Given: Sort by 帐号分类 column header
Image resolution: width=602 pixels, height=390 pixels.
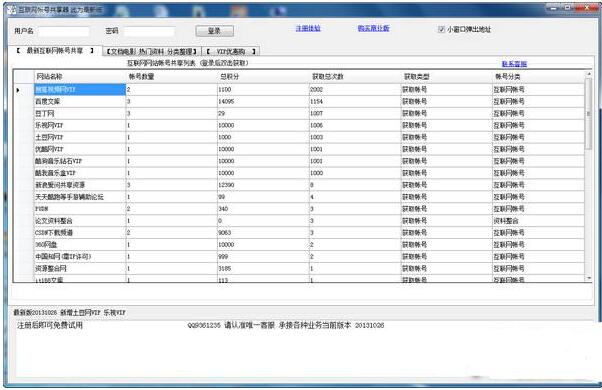Looking at the screenshot, I should coord(538,77).
